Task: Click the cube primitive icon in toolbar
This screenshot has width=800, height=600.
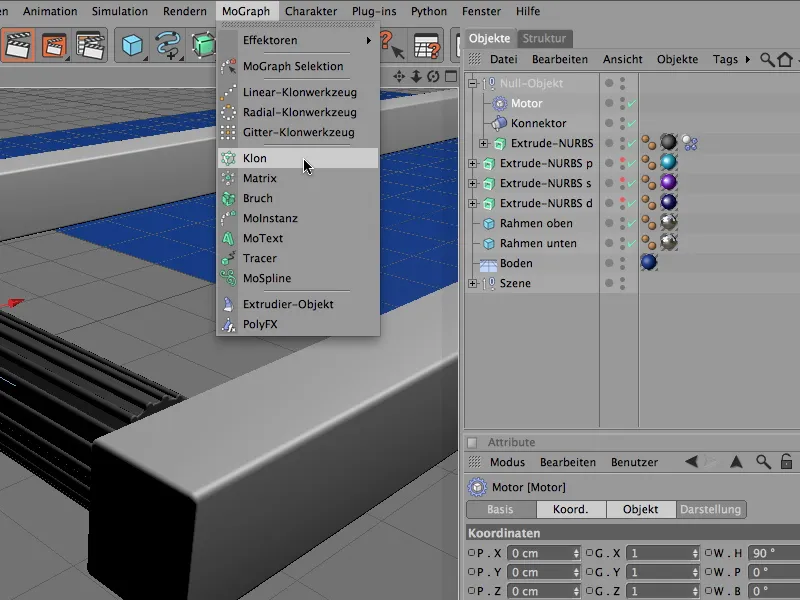Action: (x=131, y=45)
